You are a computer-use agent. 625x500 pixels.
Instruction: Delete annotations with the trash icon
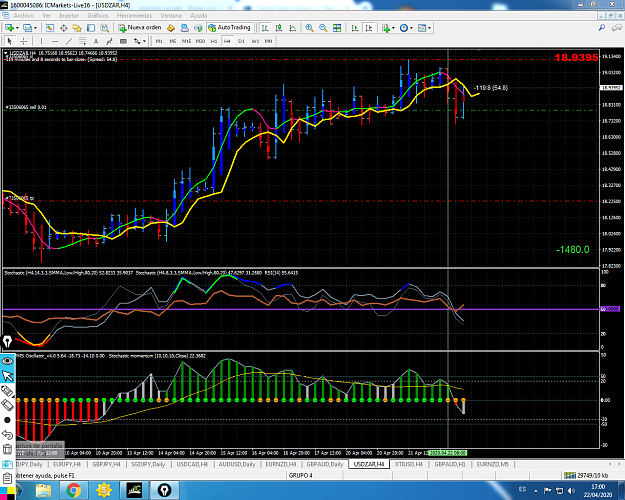[x=7, y=449]
